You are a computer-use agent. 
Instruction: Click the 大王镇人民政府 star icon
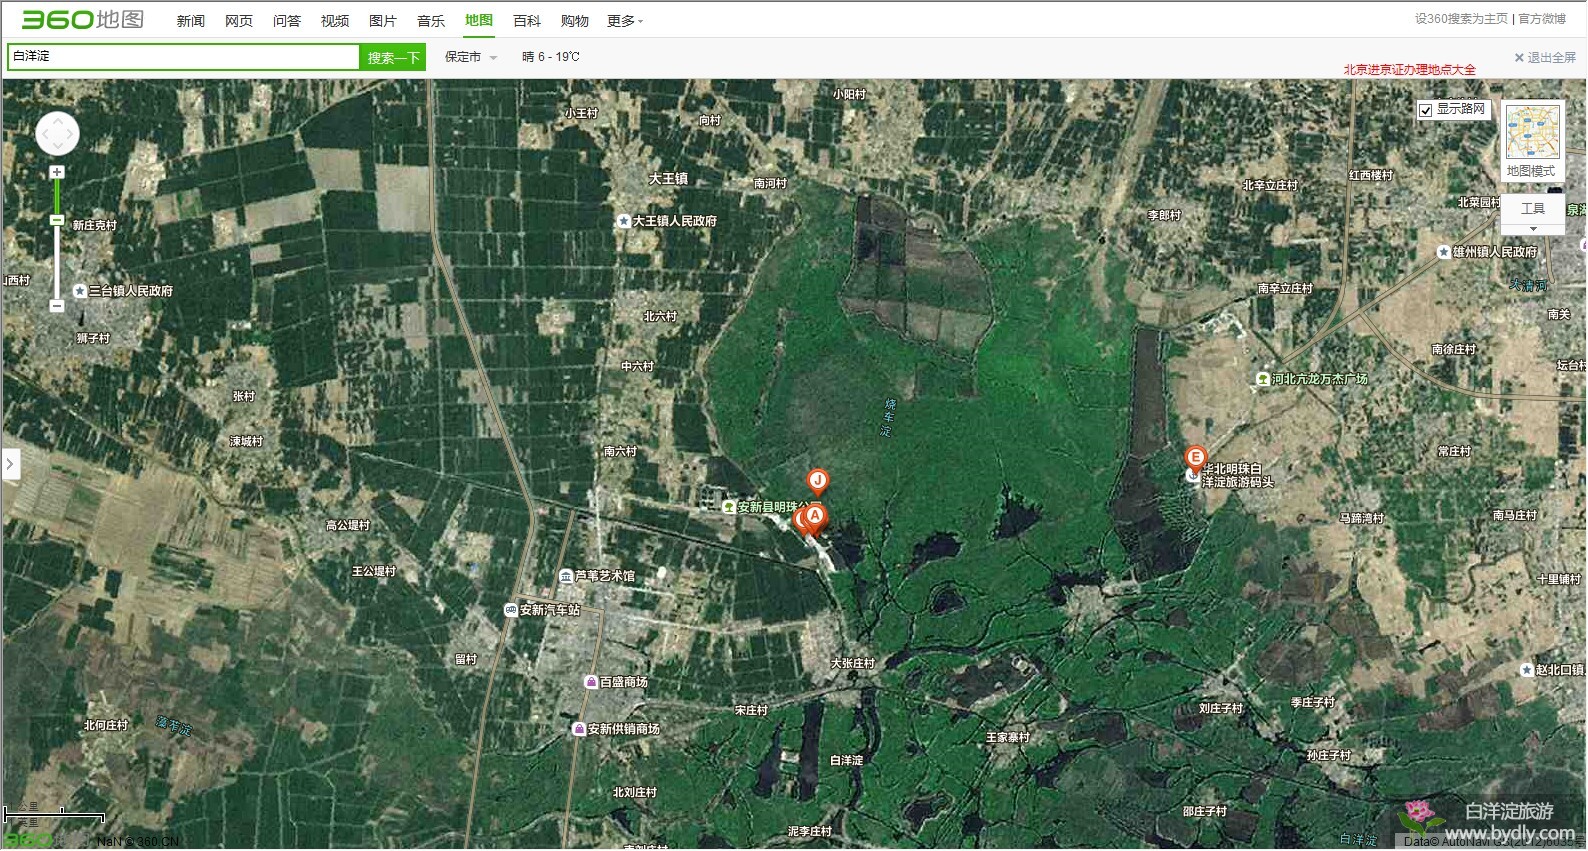[624, 221]
